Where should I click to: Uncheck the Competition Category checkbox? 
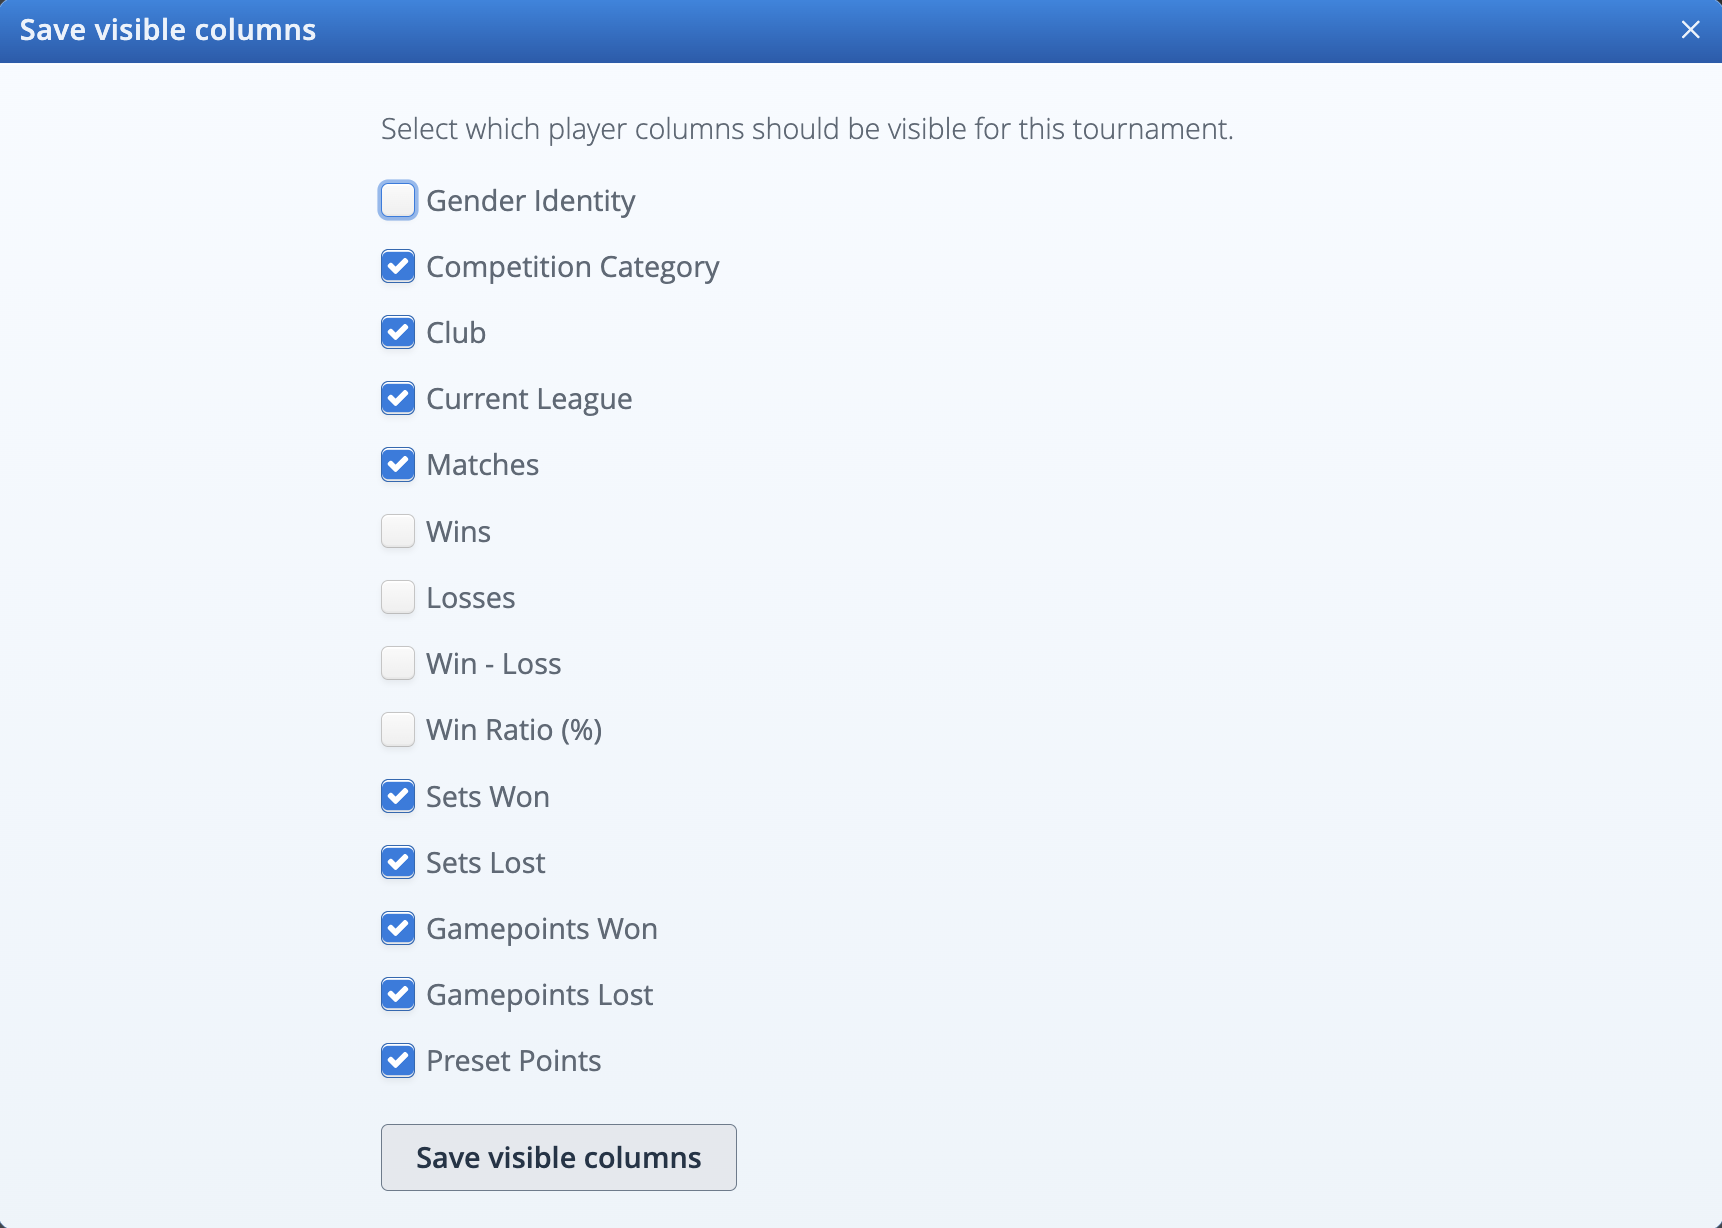(x=398, y=266)
